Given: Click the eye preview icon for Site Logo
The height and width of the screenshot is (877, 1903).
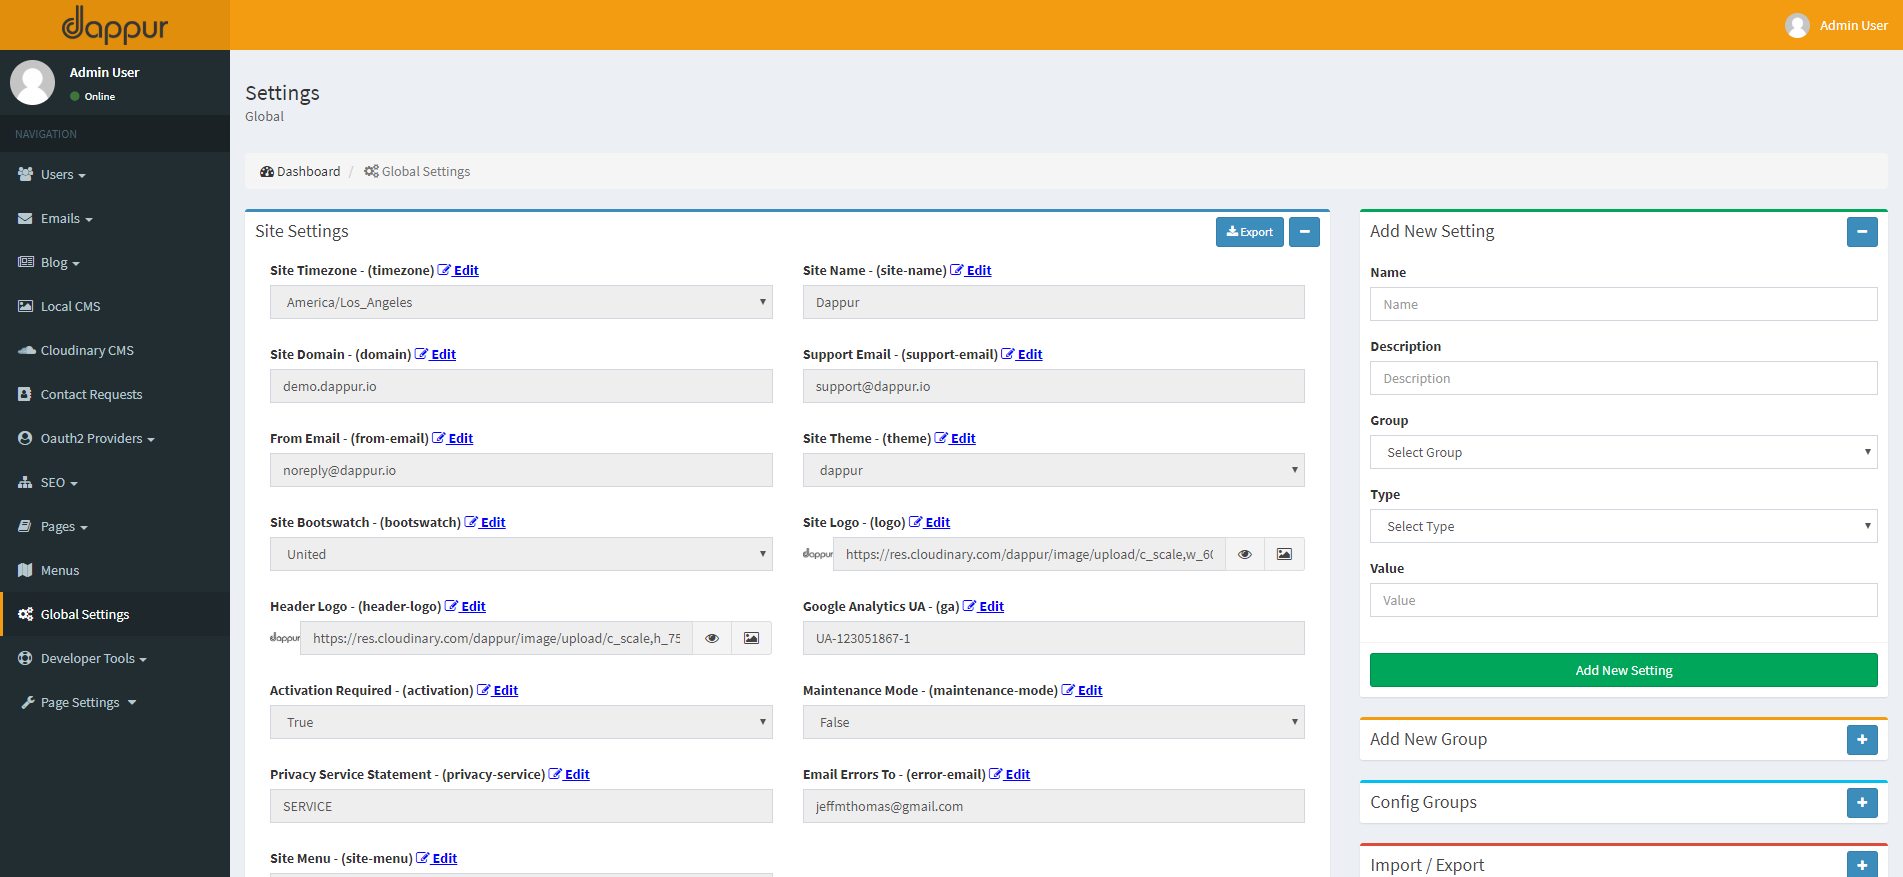Looking at the screenshot, I should click(1245, 554).
